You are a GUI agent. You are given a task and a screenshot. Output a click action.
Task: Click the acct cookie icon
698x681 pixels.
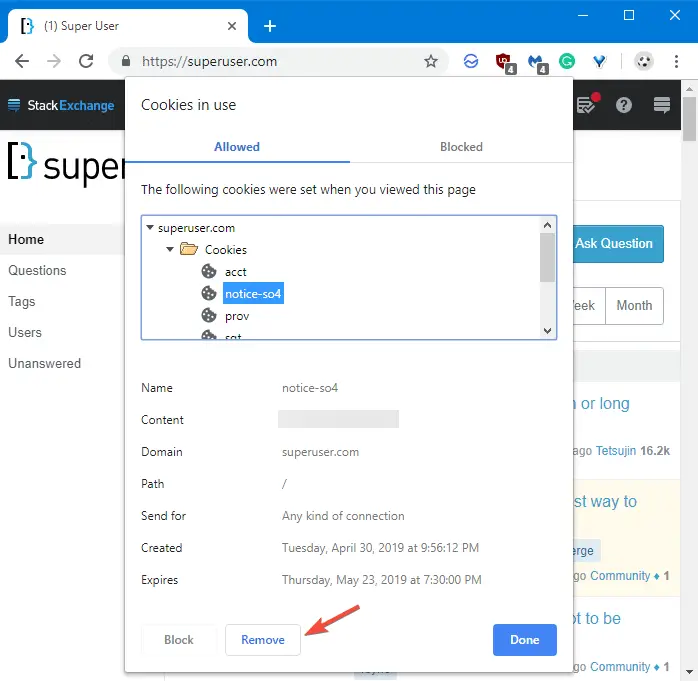208,271
